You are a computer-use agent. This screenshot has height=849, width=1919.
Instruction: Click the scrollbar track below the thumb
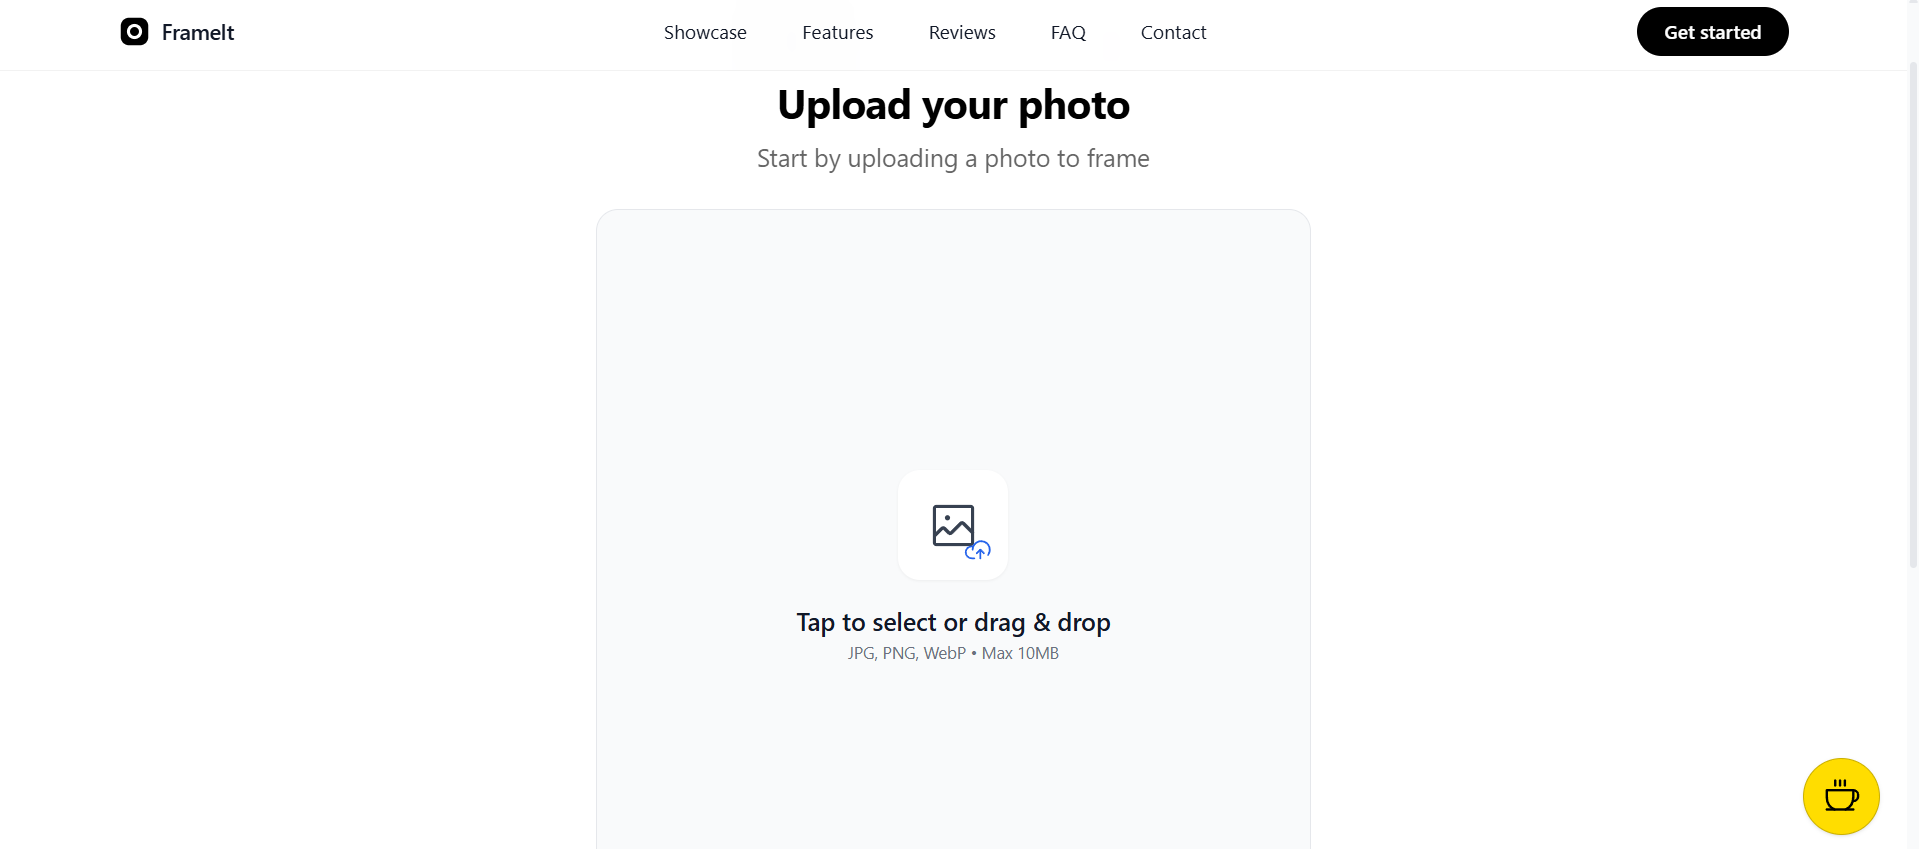1913,708
